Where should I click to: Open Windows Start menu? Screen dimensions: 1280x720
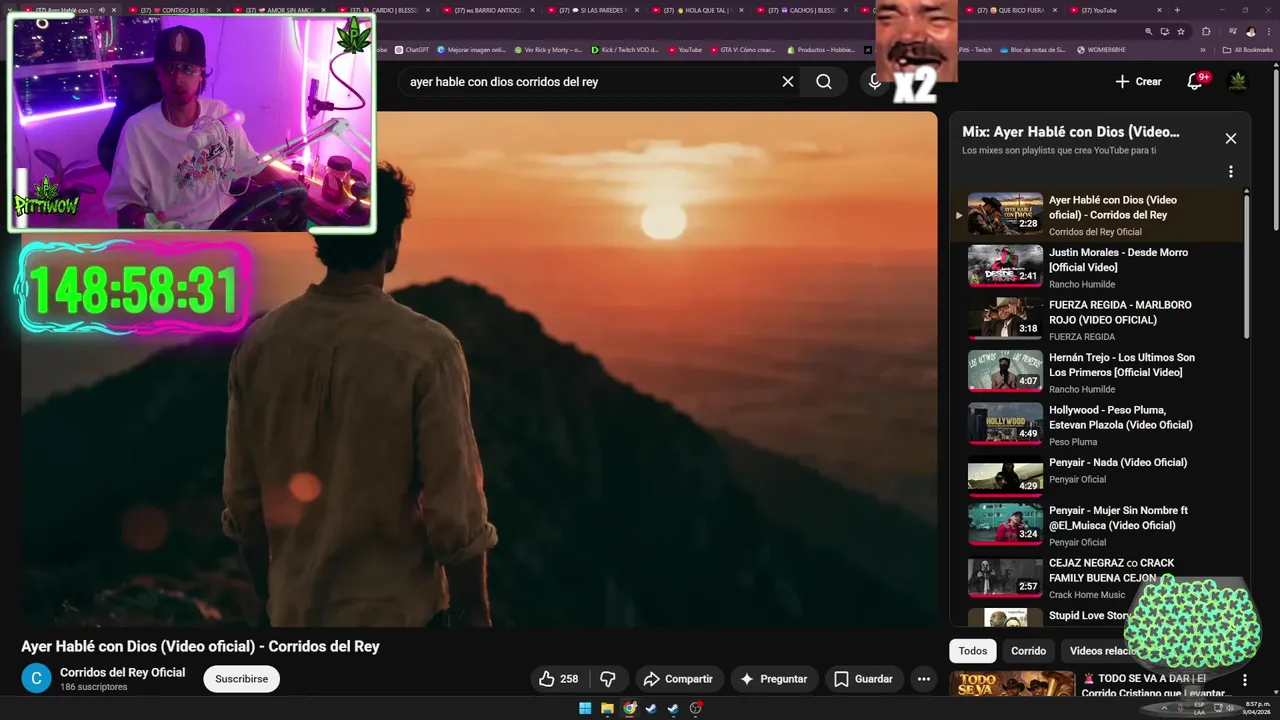[585, 709]
